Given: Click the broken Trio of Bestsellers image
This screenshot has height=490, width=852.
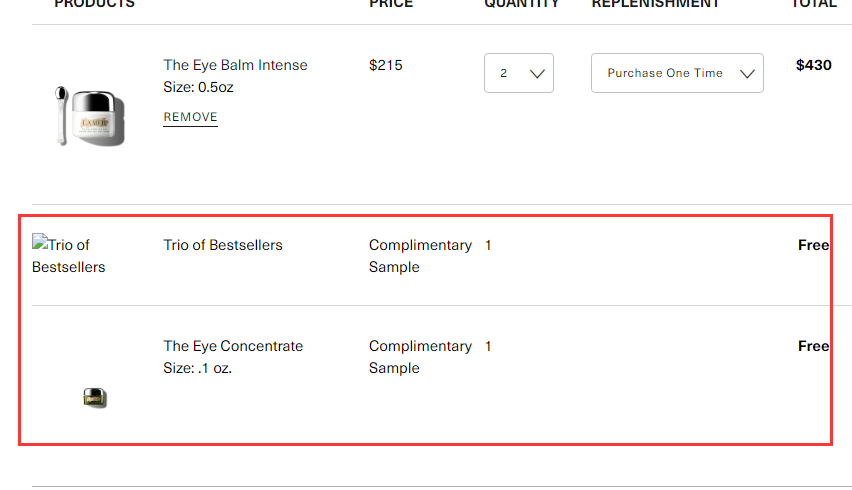Looking at the screenshot, I should 68,255.
